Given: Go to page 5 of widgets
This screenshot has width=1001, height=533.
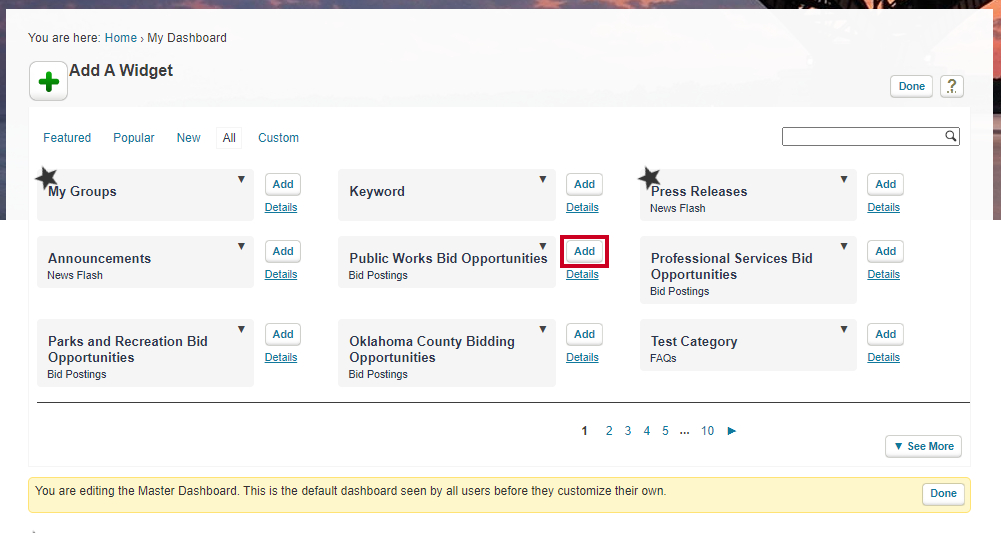Looking at the screenshot, I should click(665, 431).
